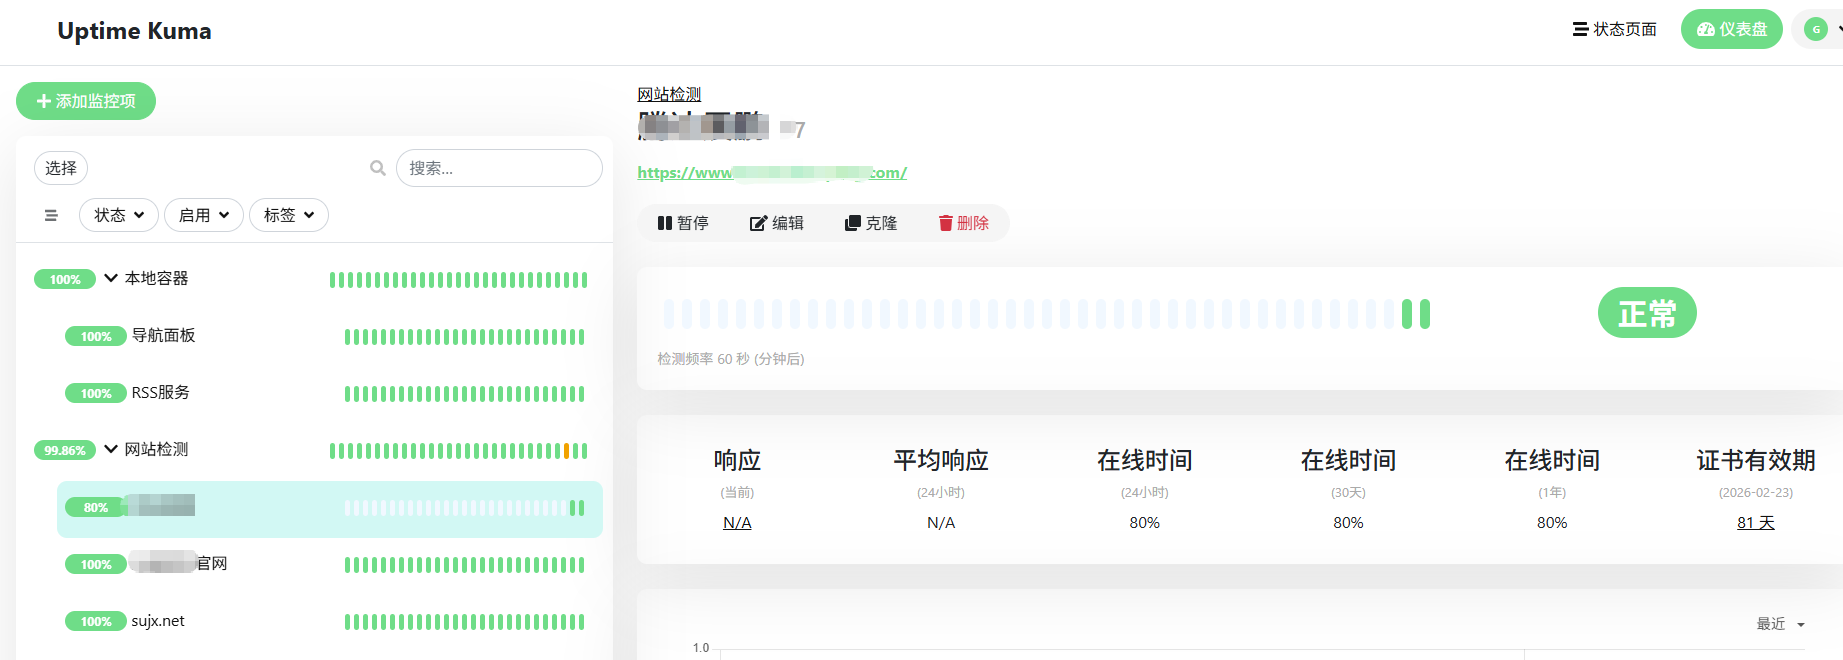1843x660 pixels.
Task: Open 状态页面 in top navigation
Action: [1614, 30]
